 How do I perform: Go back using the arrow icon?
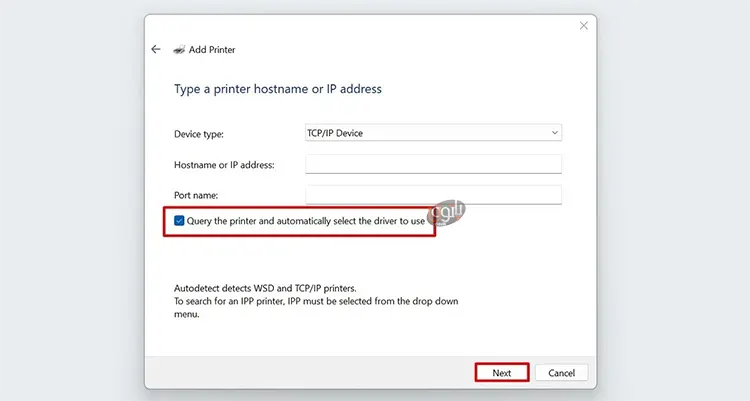(x=156, y=49)
